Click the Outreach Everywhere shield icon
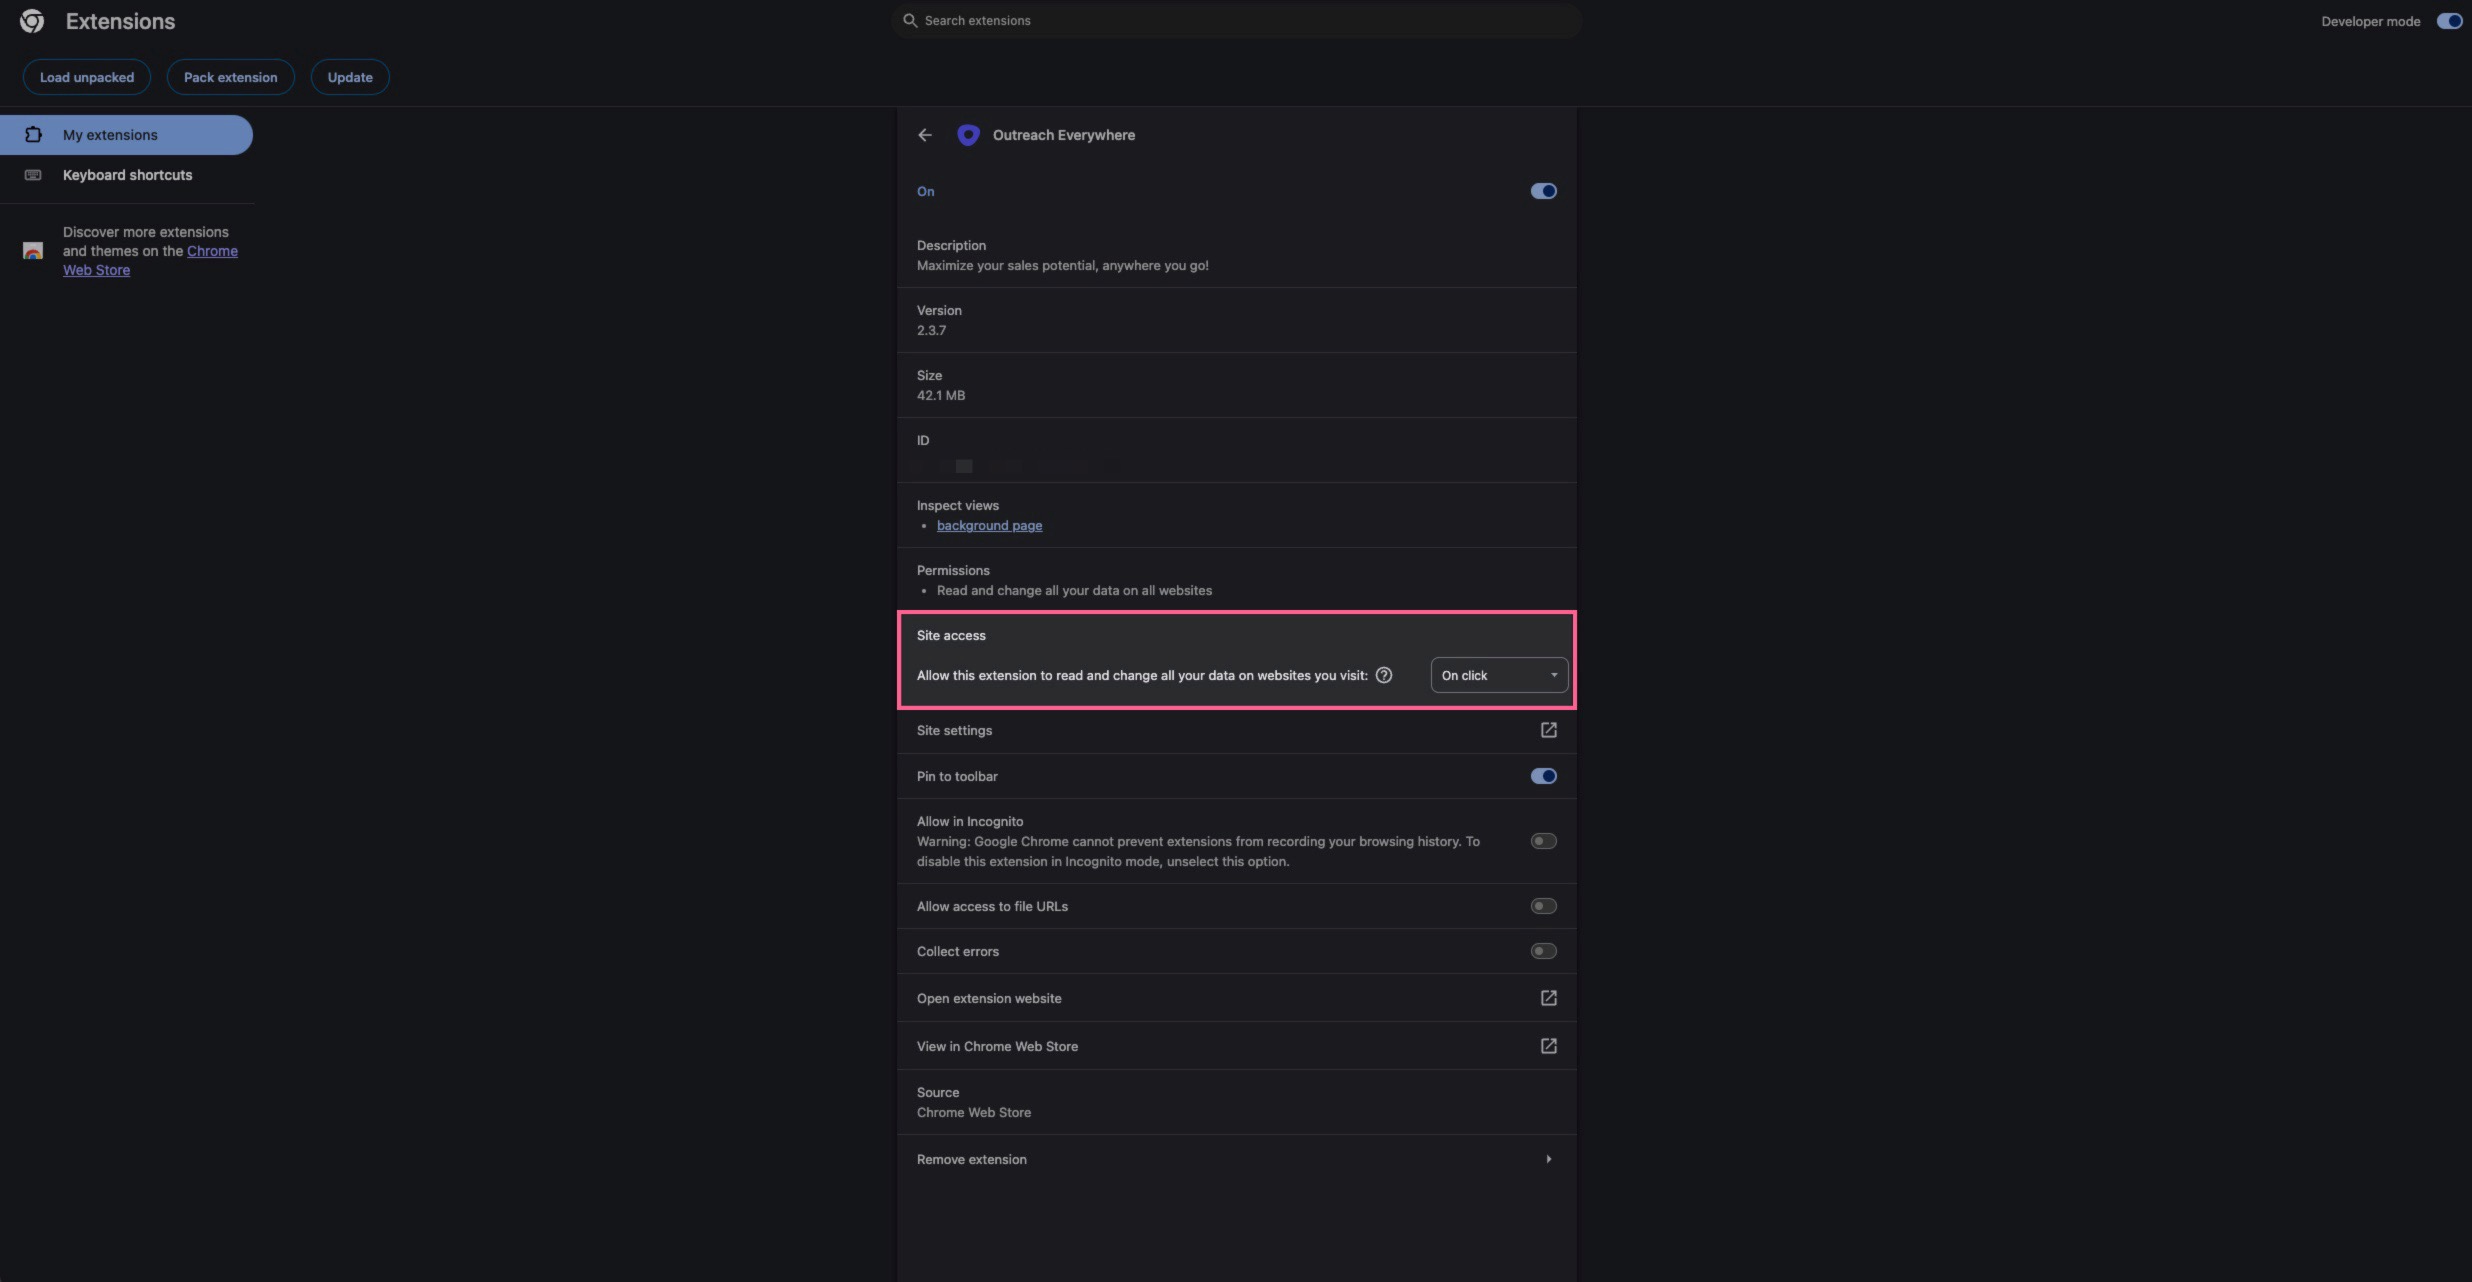This screenshot has width=2472, height=1282. click(x=968, y=135)
